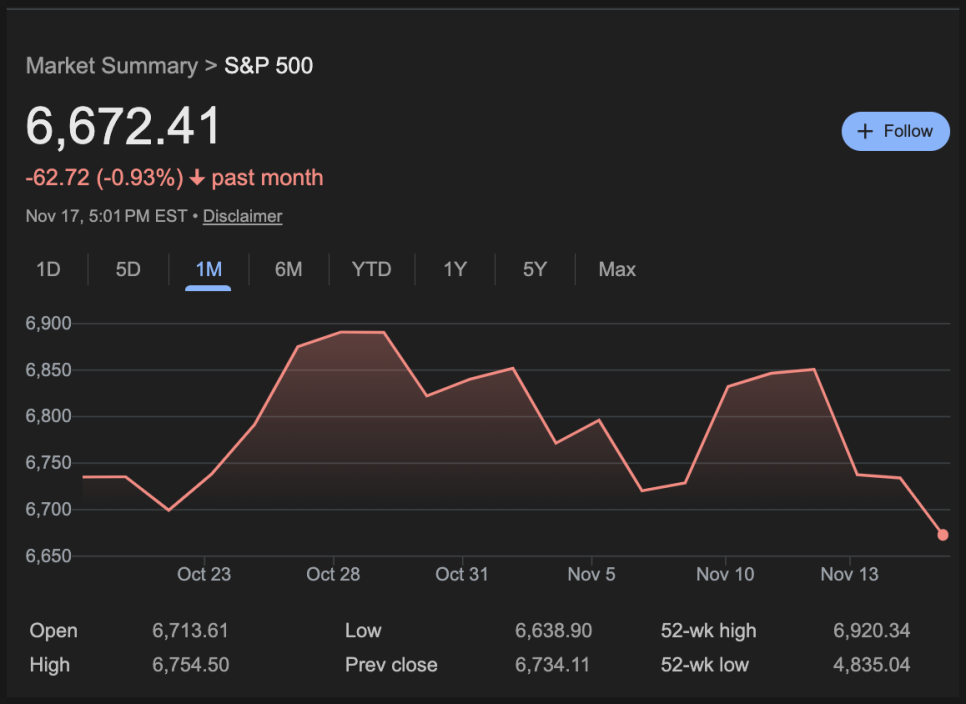Select the Max time range tab
The height and width of the screenshot is (704, 966).
[617, 269]
